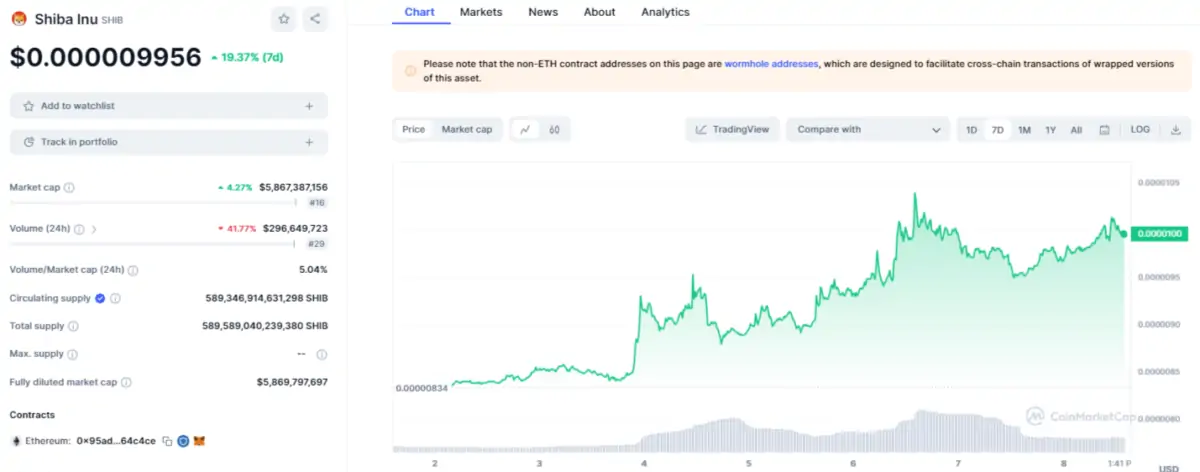Star Shiba Inu as a favorite

(284, 18)
